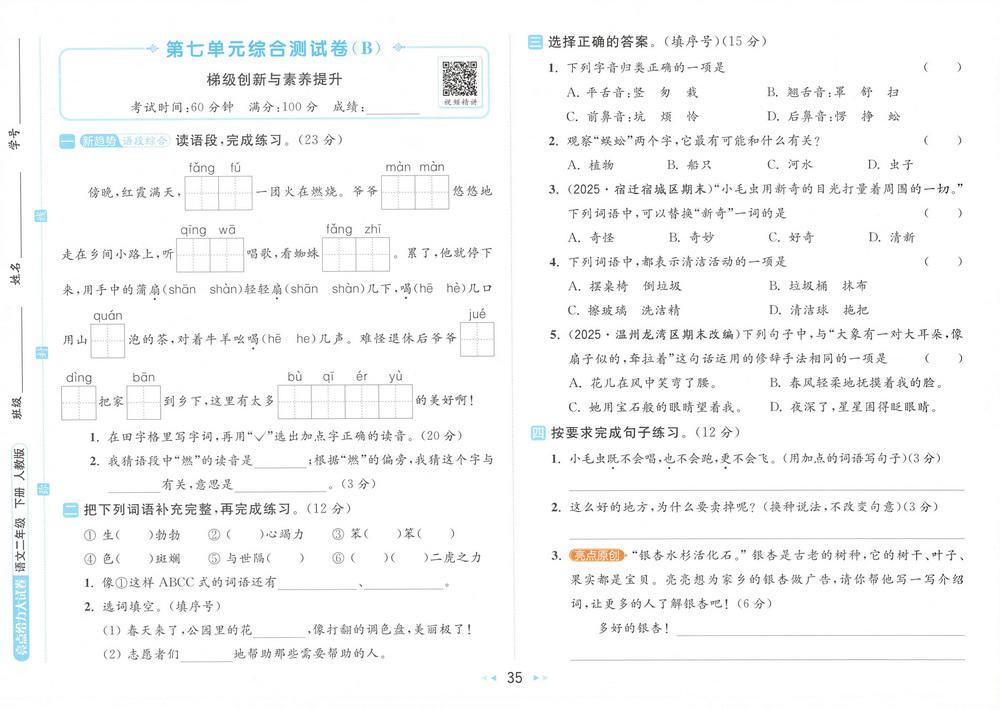Click the writing box under bān
The width and height of the screenshot is (1000, 710).
pyautogui.click(x=143, y=402)
